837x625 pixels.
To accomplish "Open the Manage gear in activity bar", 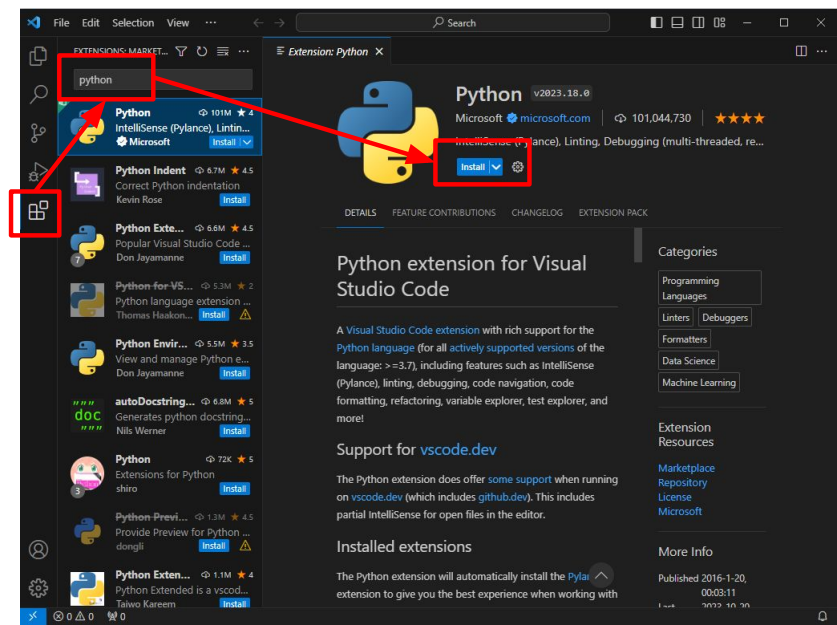I will pos(38,588).
